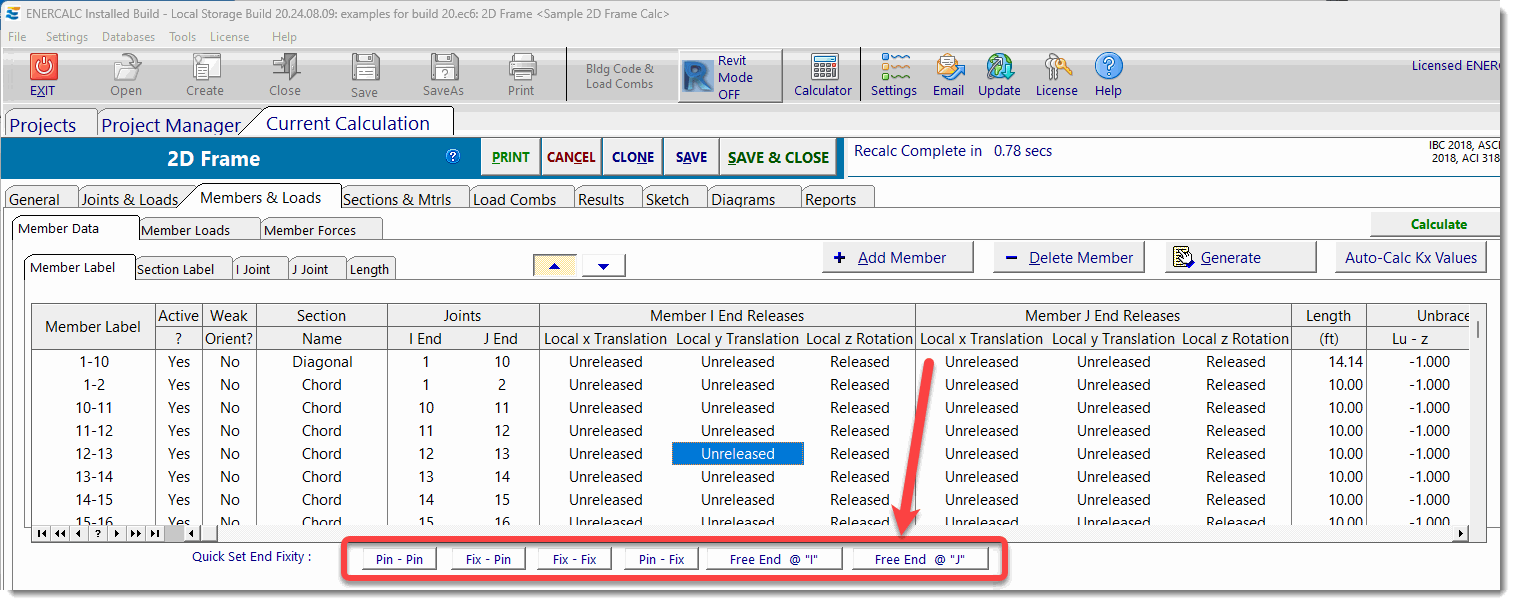Select highlighted Unreleased cell in row 12-13
This screenshot has width=1515, height=605.
737,454
